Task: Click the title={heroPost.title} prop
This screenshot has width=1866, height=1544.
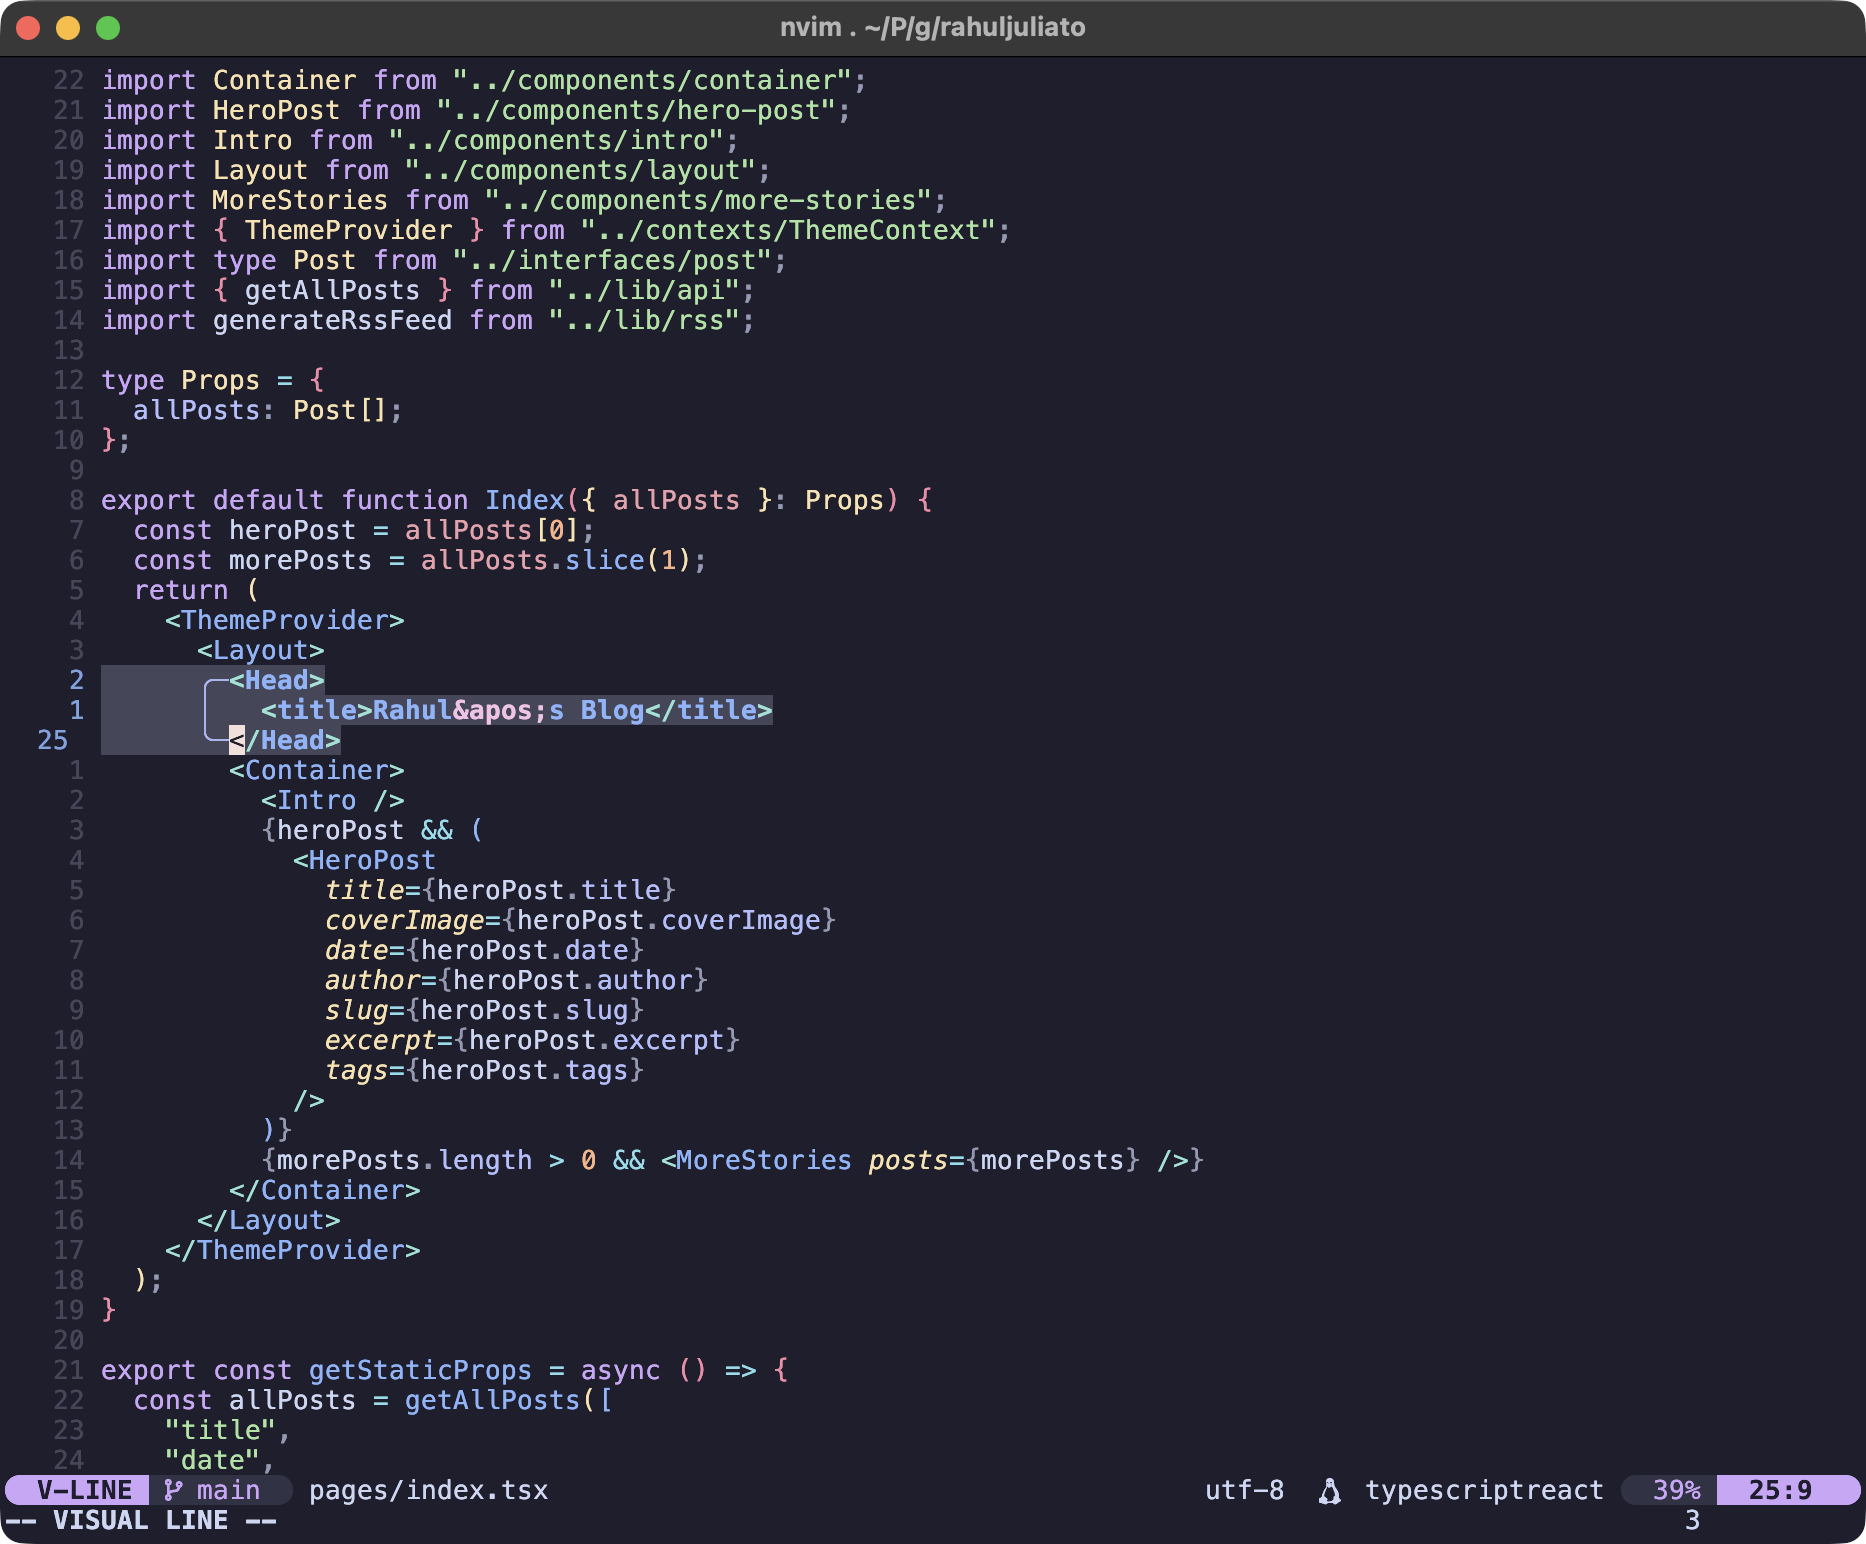Action: 500,890
